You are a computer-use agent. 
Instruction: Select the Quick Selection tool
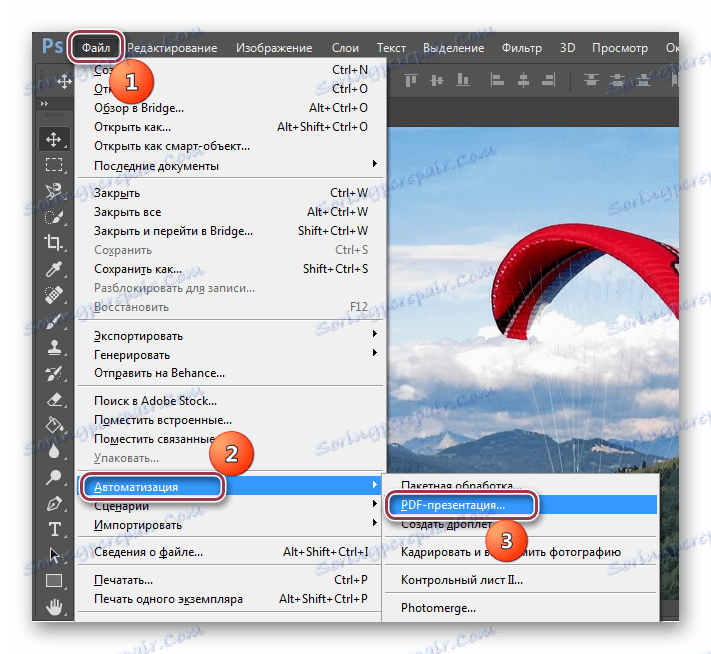coord(54,217)
